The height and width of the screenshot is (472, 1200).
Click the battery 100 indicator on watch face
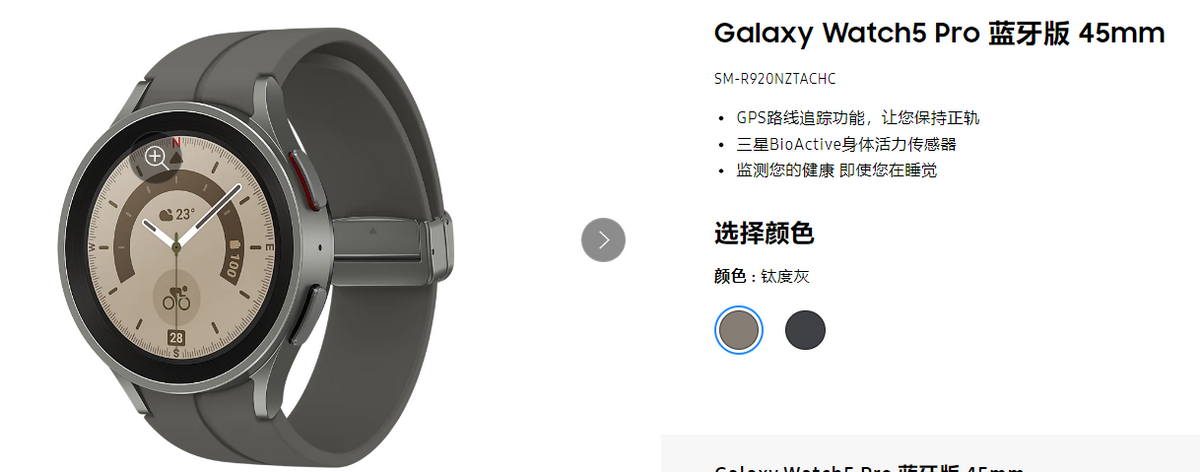click(x=233, y=260)
